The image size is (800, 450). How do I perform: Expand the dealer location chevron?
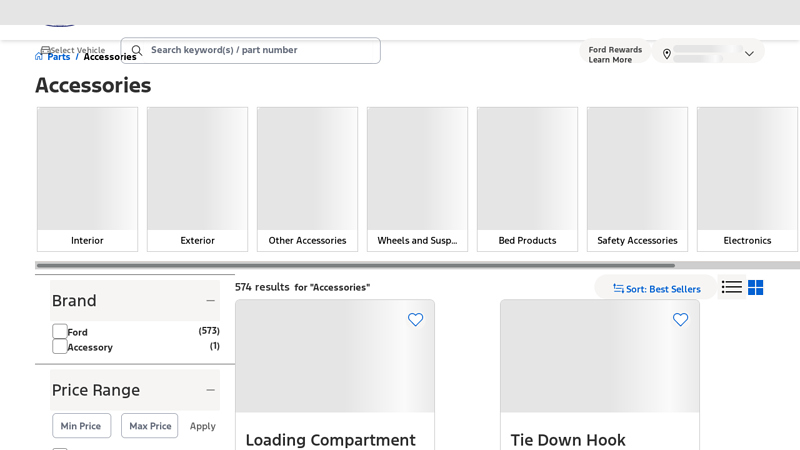click(749, 54)
